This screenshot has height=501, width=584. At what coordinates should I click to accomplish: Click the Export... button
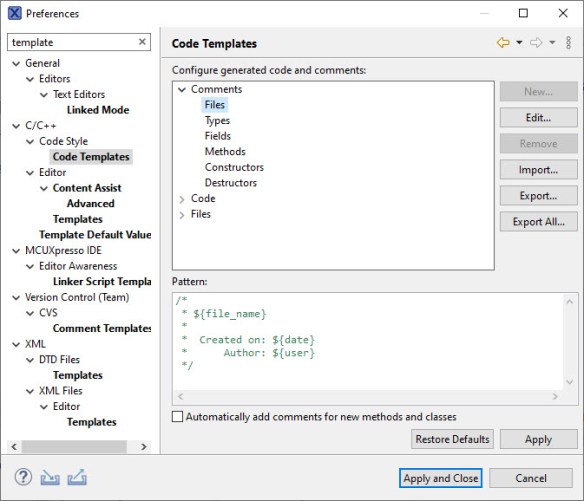coord(539,196)
